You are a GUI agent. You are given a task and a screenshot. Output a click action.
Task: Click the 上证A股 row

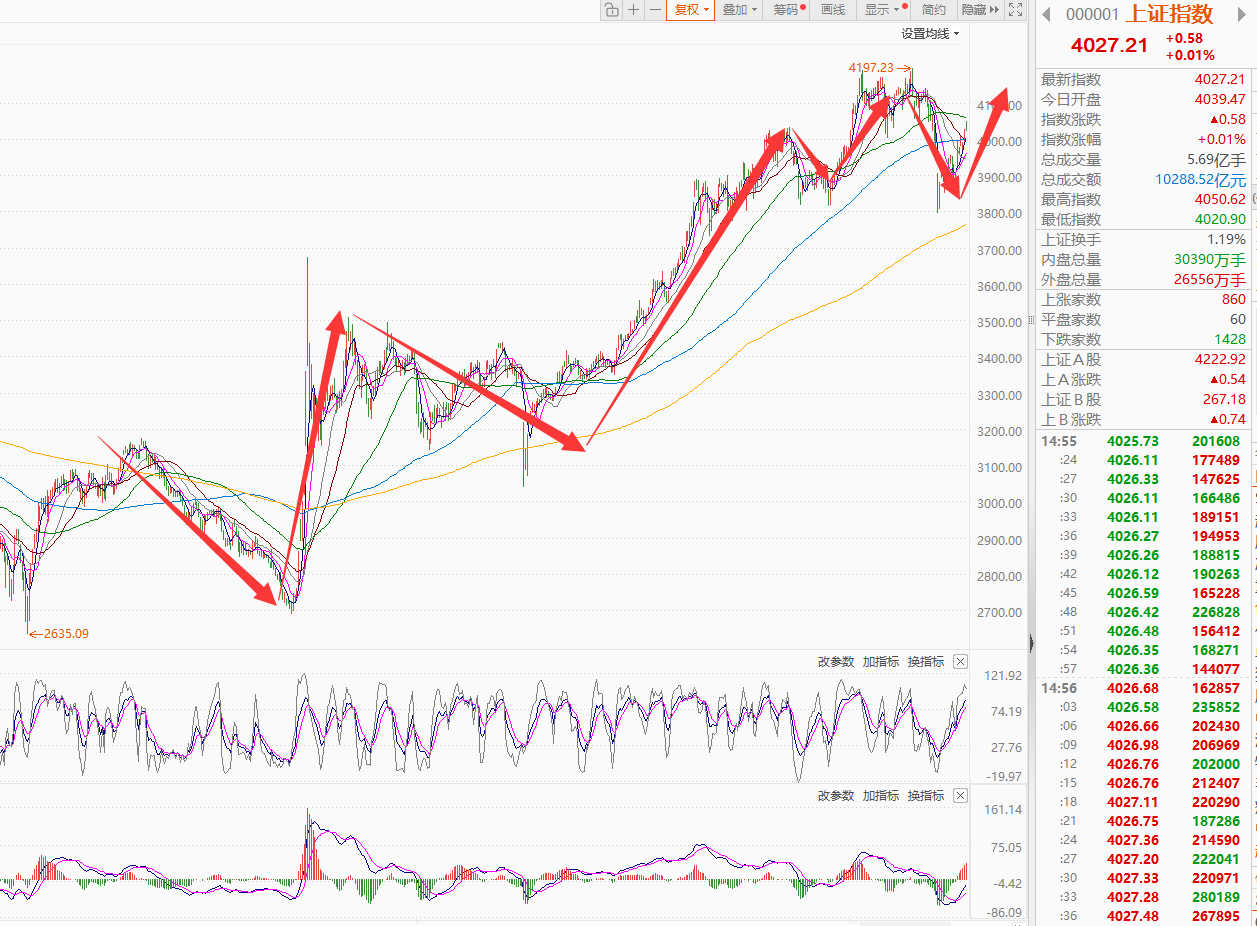pos(1144,360)
